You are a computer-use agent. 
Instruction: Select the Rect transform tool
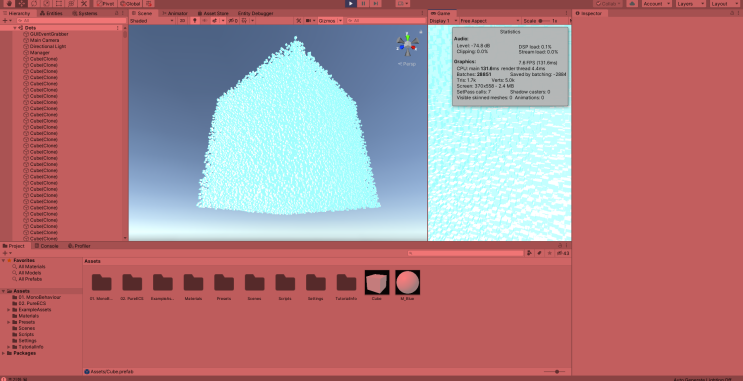[x=59, y=3]
